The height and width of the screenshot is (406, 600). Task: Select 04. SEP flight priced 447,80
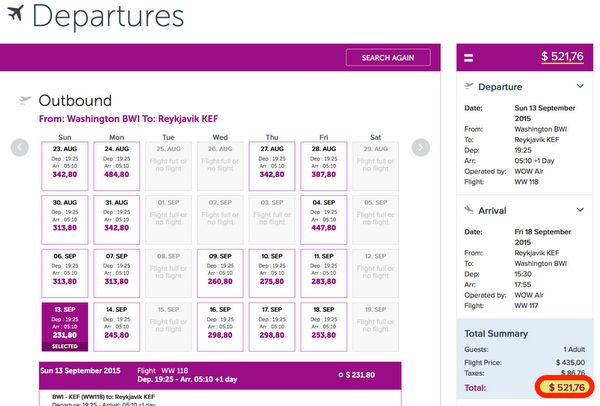pyautogui.click(x=324, y=220)
